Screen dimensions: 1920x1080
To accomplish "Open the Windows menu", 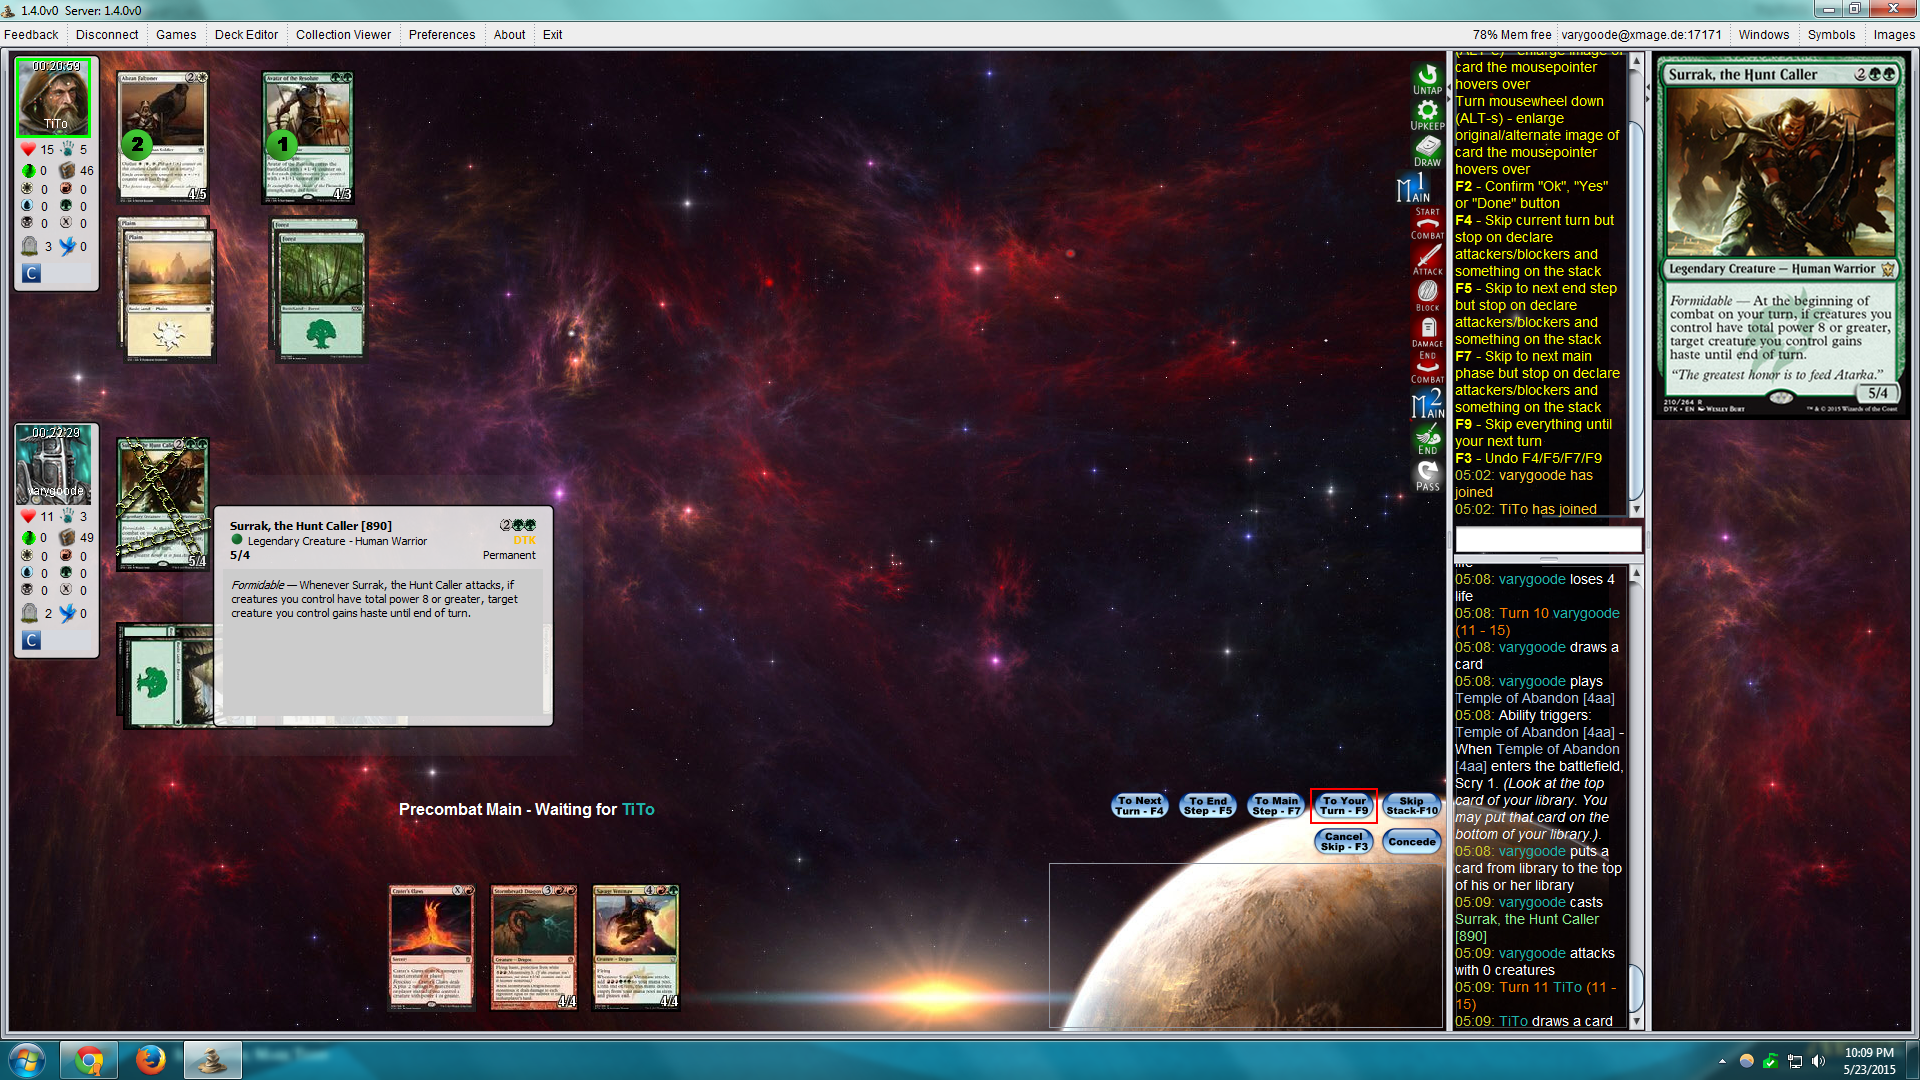I will (x=1764, y=34).
